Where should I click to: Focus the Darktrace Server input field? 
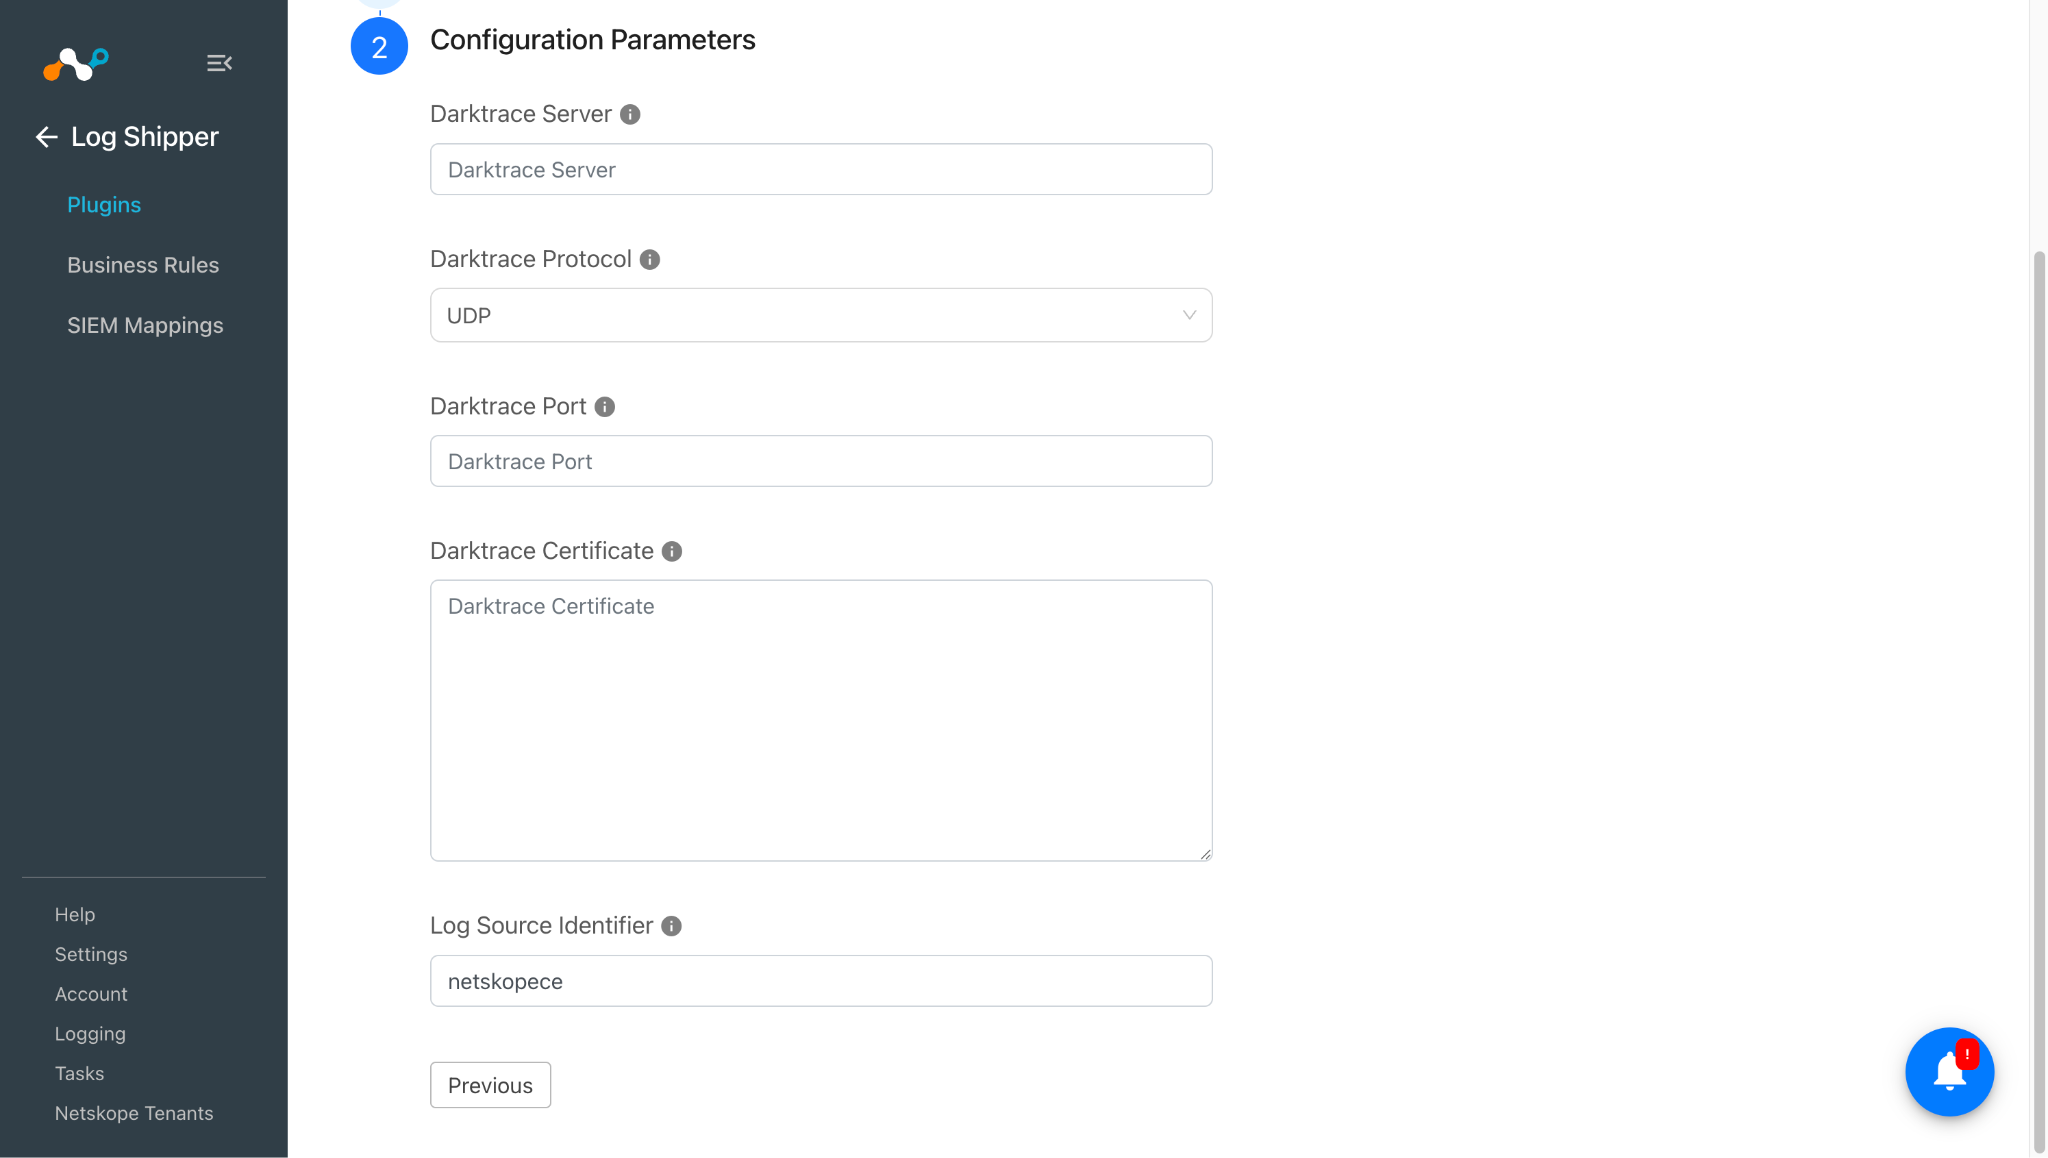pos(821,169)
